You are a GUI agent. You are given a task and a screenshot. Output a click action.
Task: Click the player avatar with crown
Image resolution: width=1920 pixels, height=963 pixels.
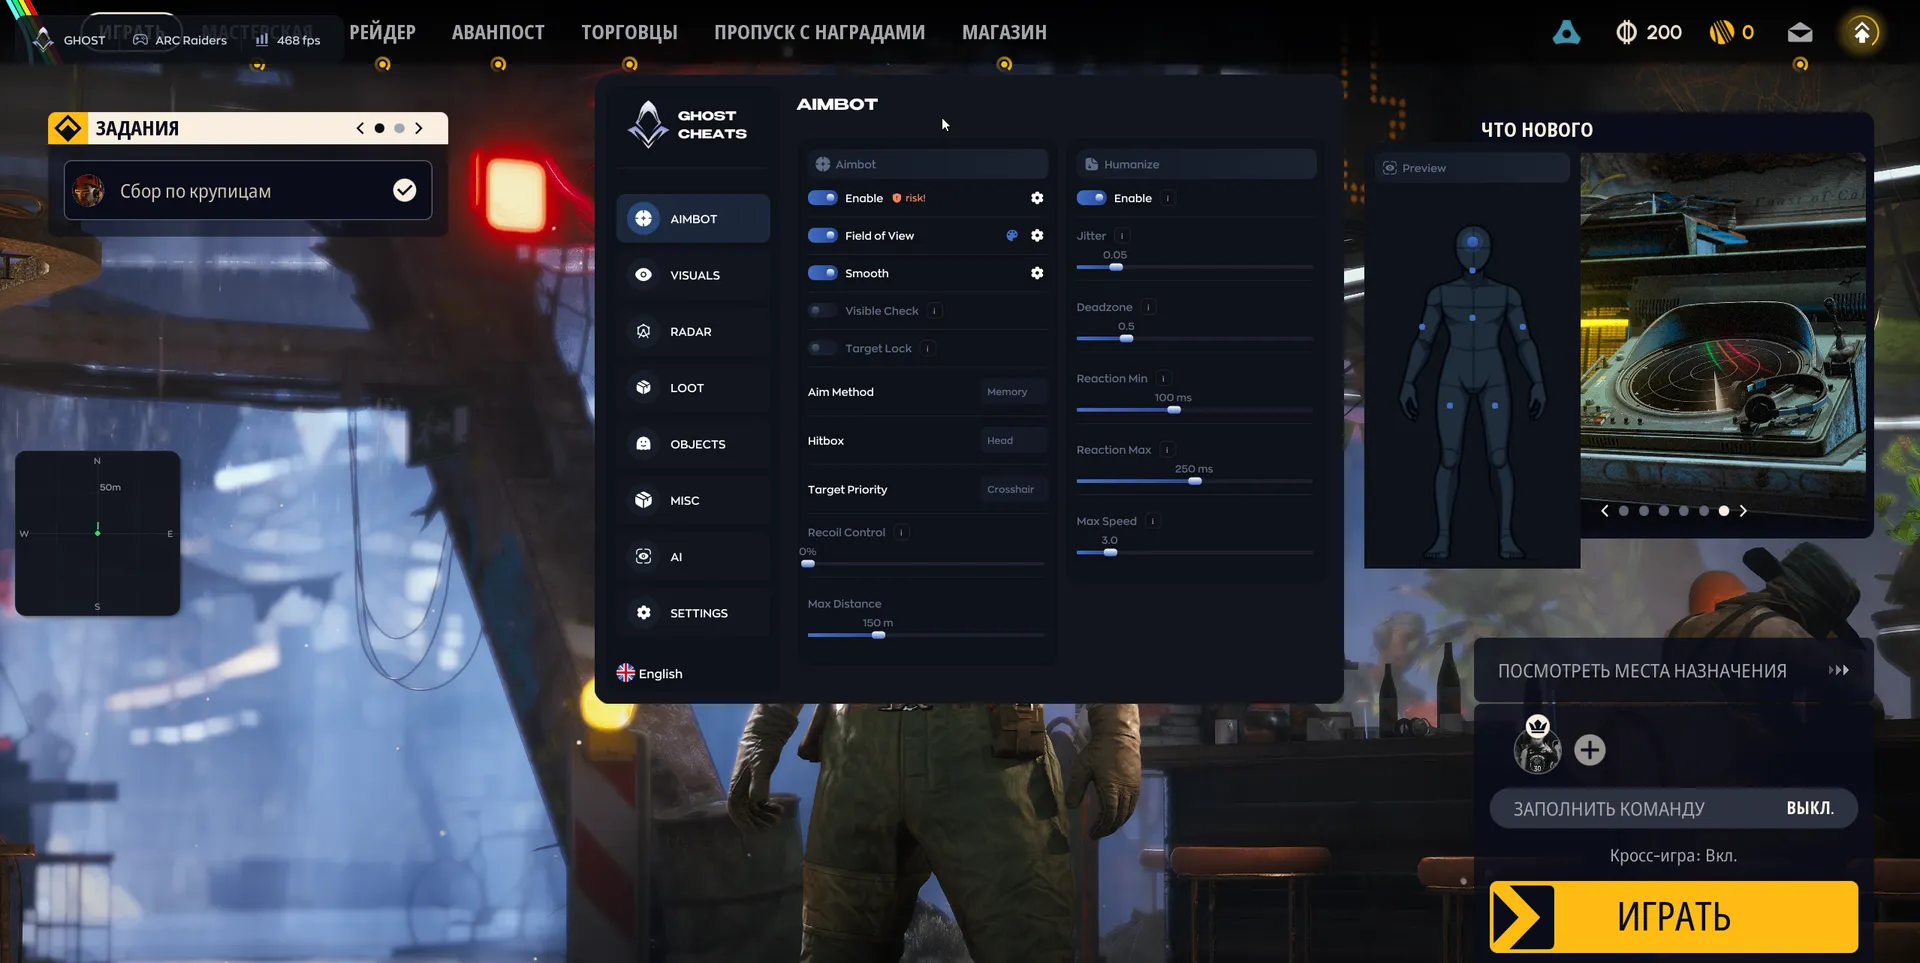[x=1538, y=745]
